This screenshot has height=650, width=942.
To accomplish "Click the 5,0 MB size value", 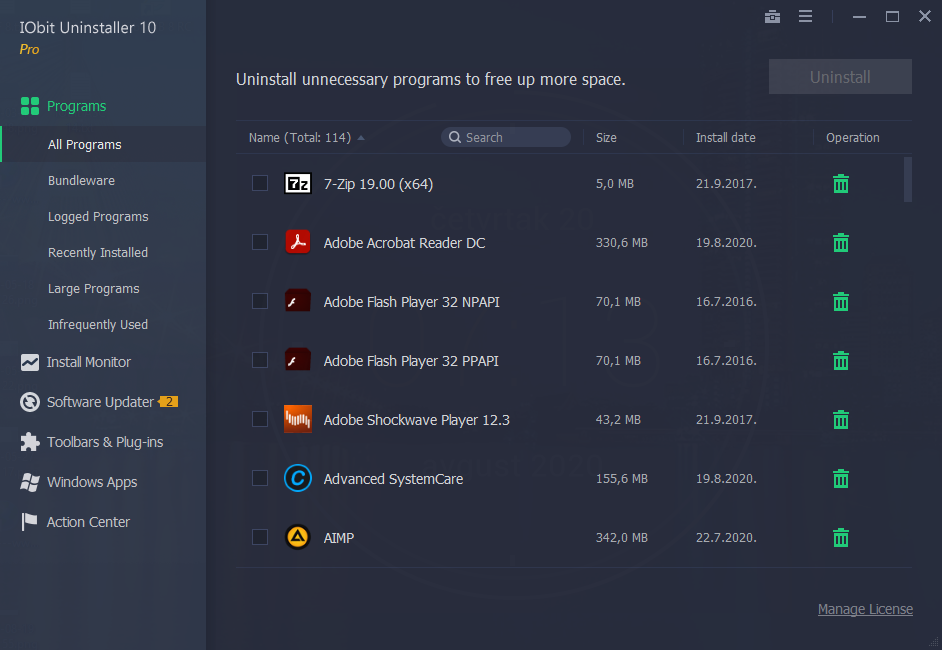I will pos(615,184).
